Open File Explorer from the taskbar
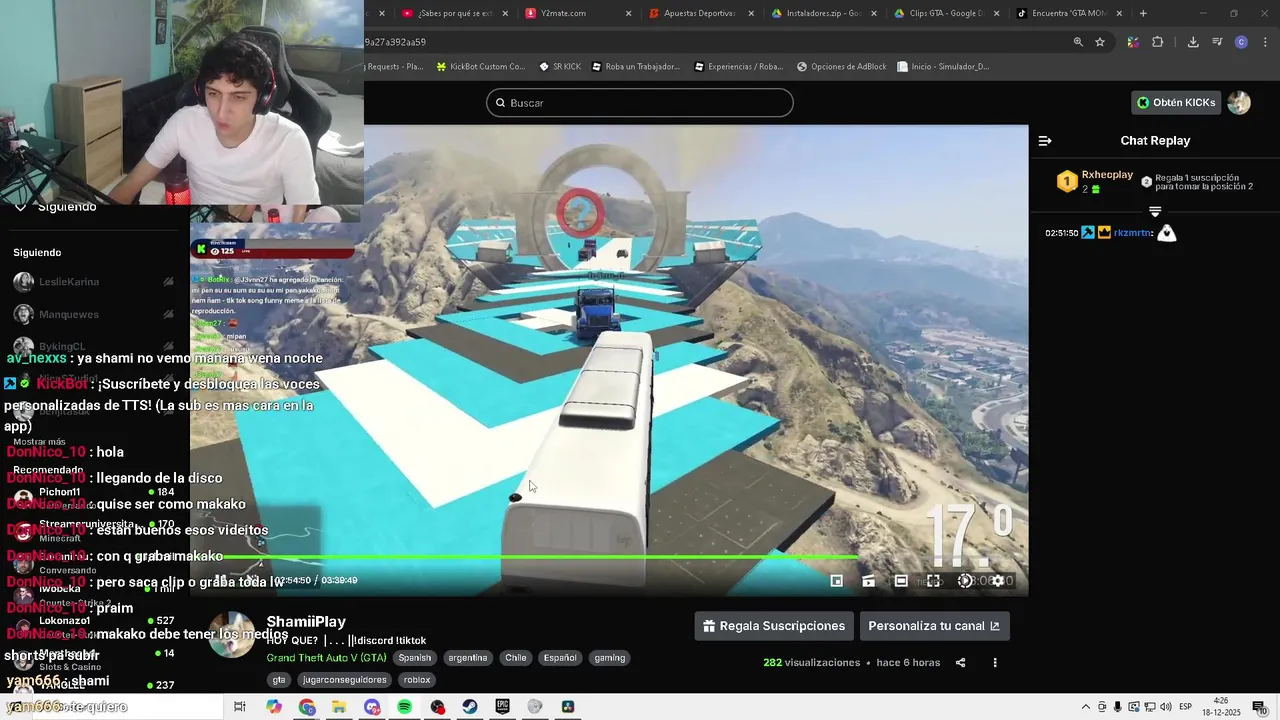1280x720 pixels. click(x=339, y=707)
